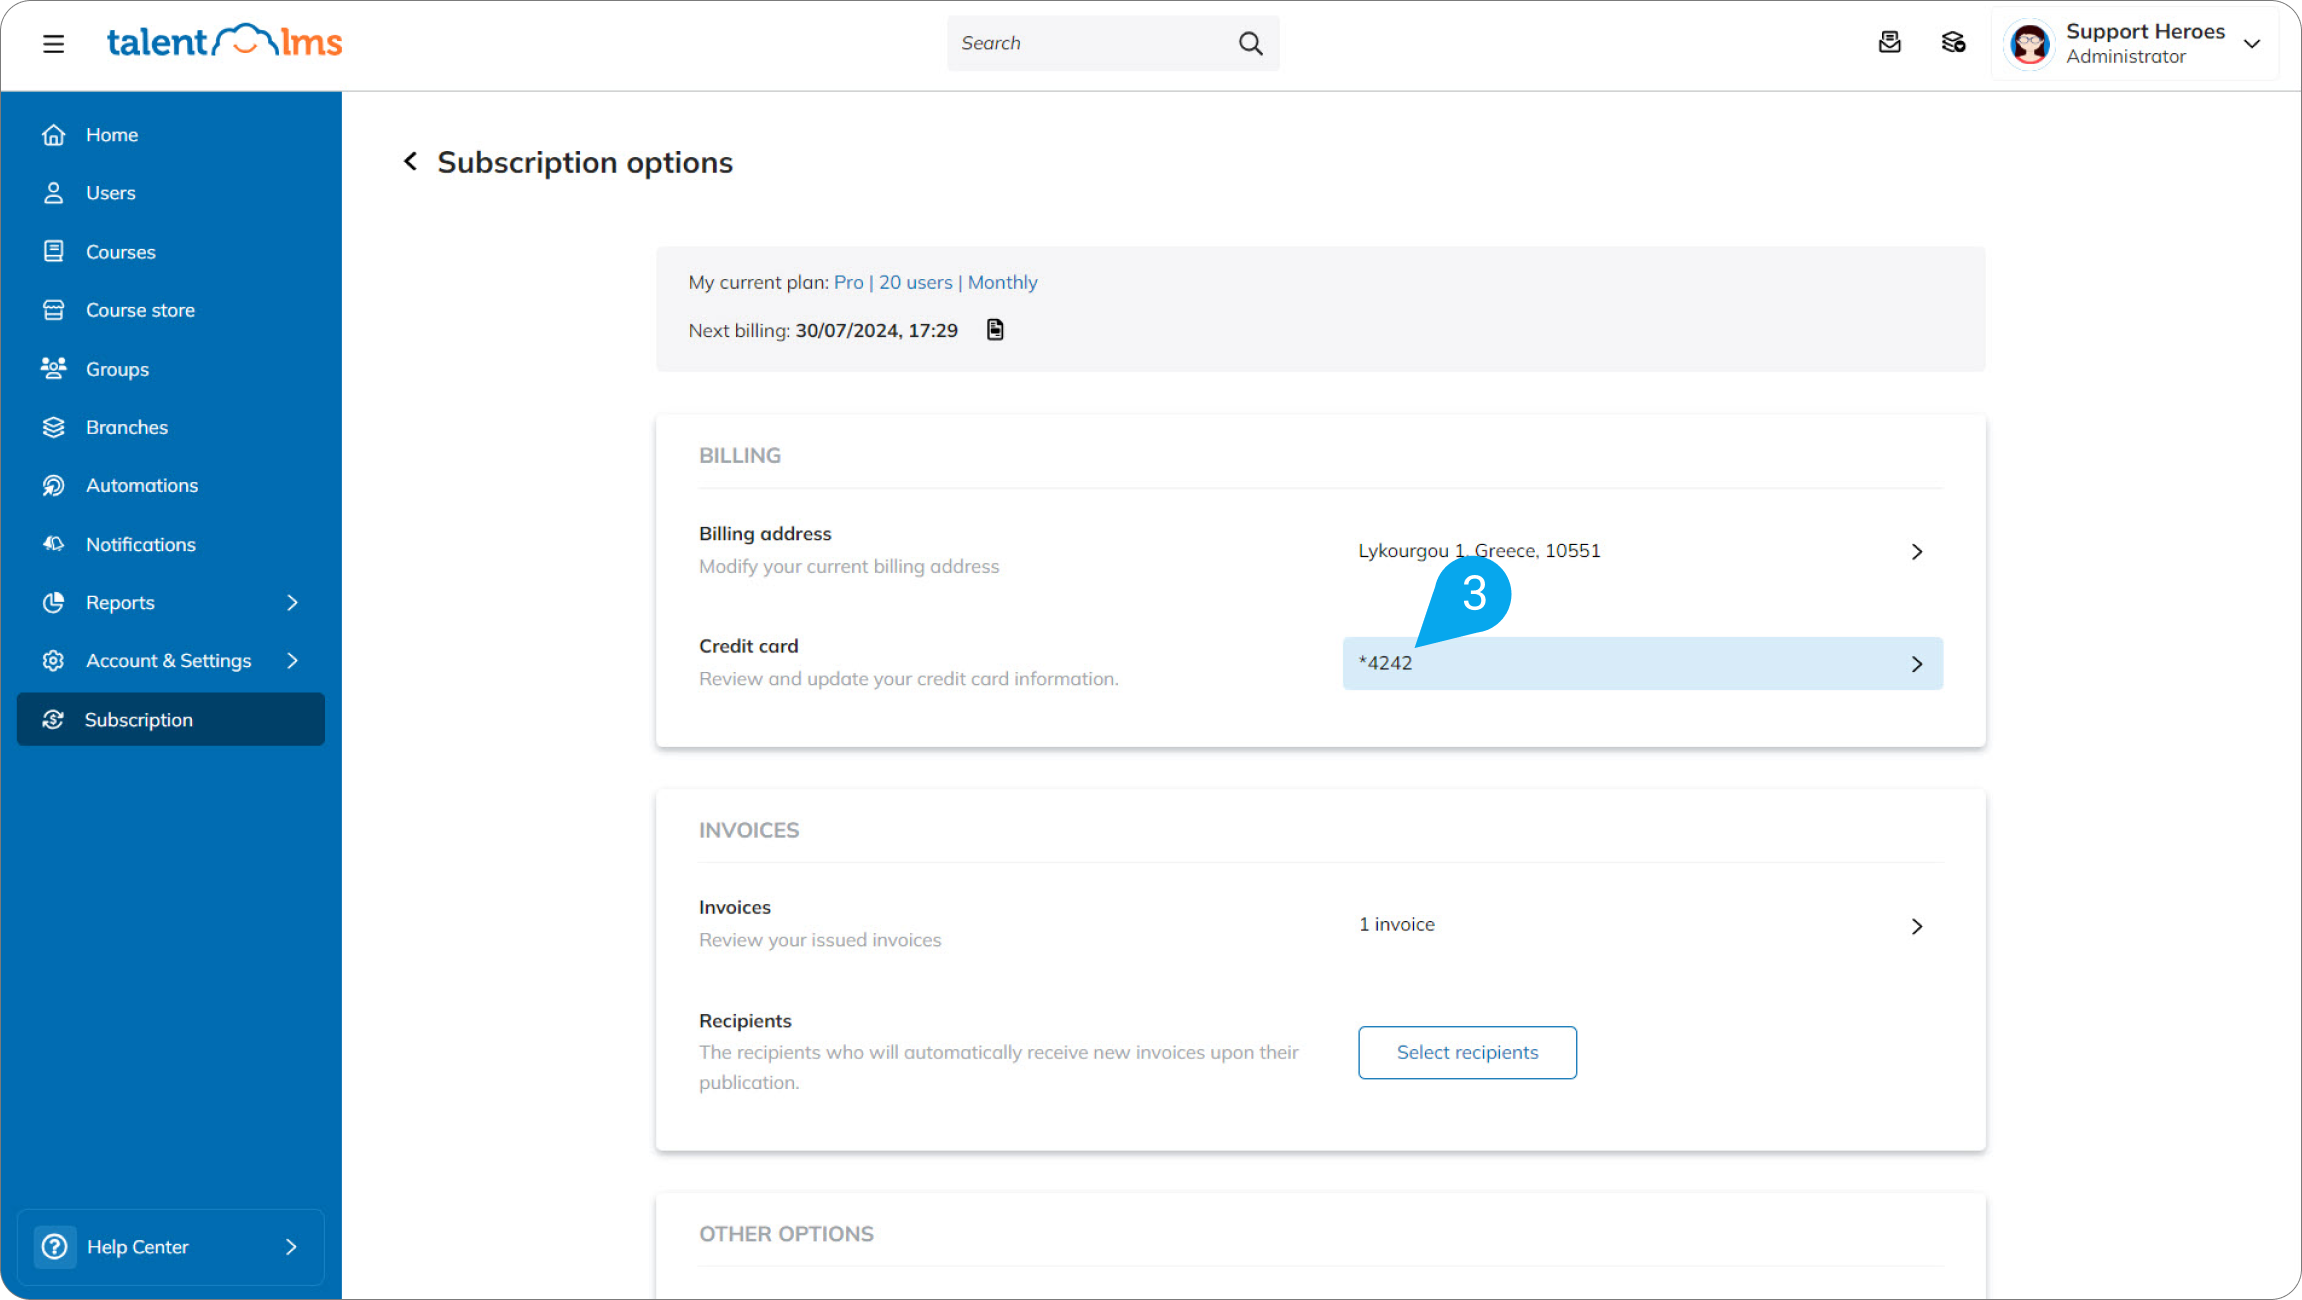Screen dimensions: 2302x1300
Task: Go back using Subscription options arrow
Action: click(x=411, y=162)
